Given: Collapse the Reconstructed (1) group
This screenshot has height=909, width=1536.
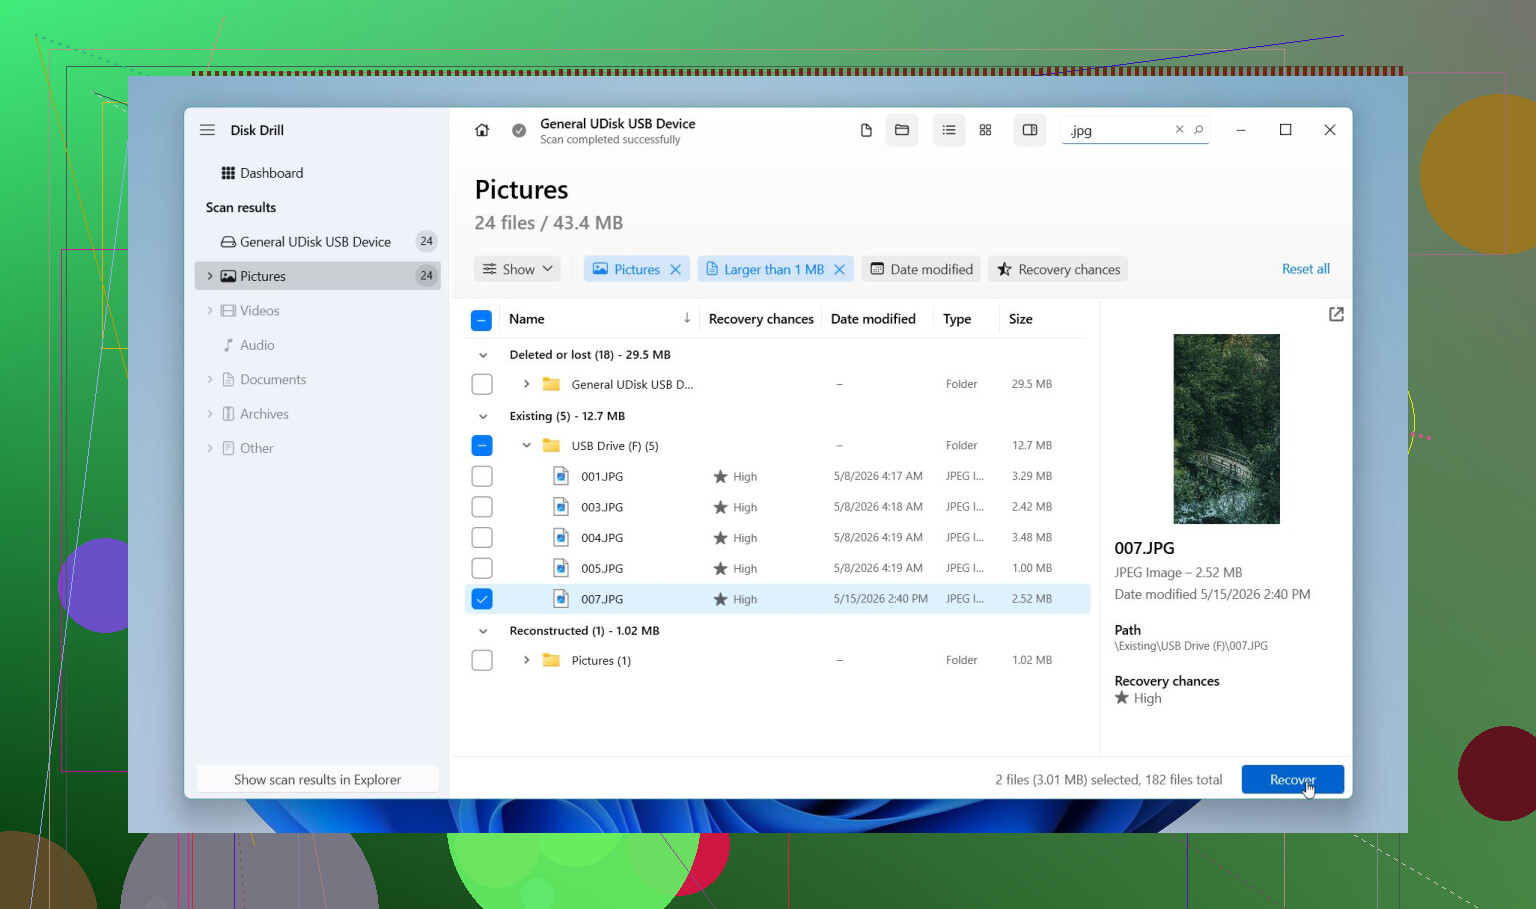Looking at the screenshot, I should [x=483, y=631].
